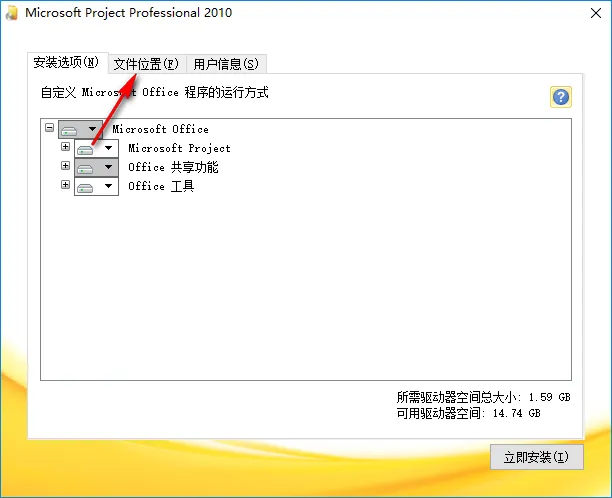Open install-option dropdown for Microsoft Project

pyautogui.click(x=96, y=148)
